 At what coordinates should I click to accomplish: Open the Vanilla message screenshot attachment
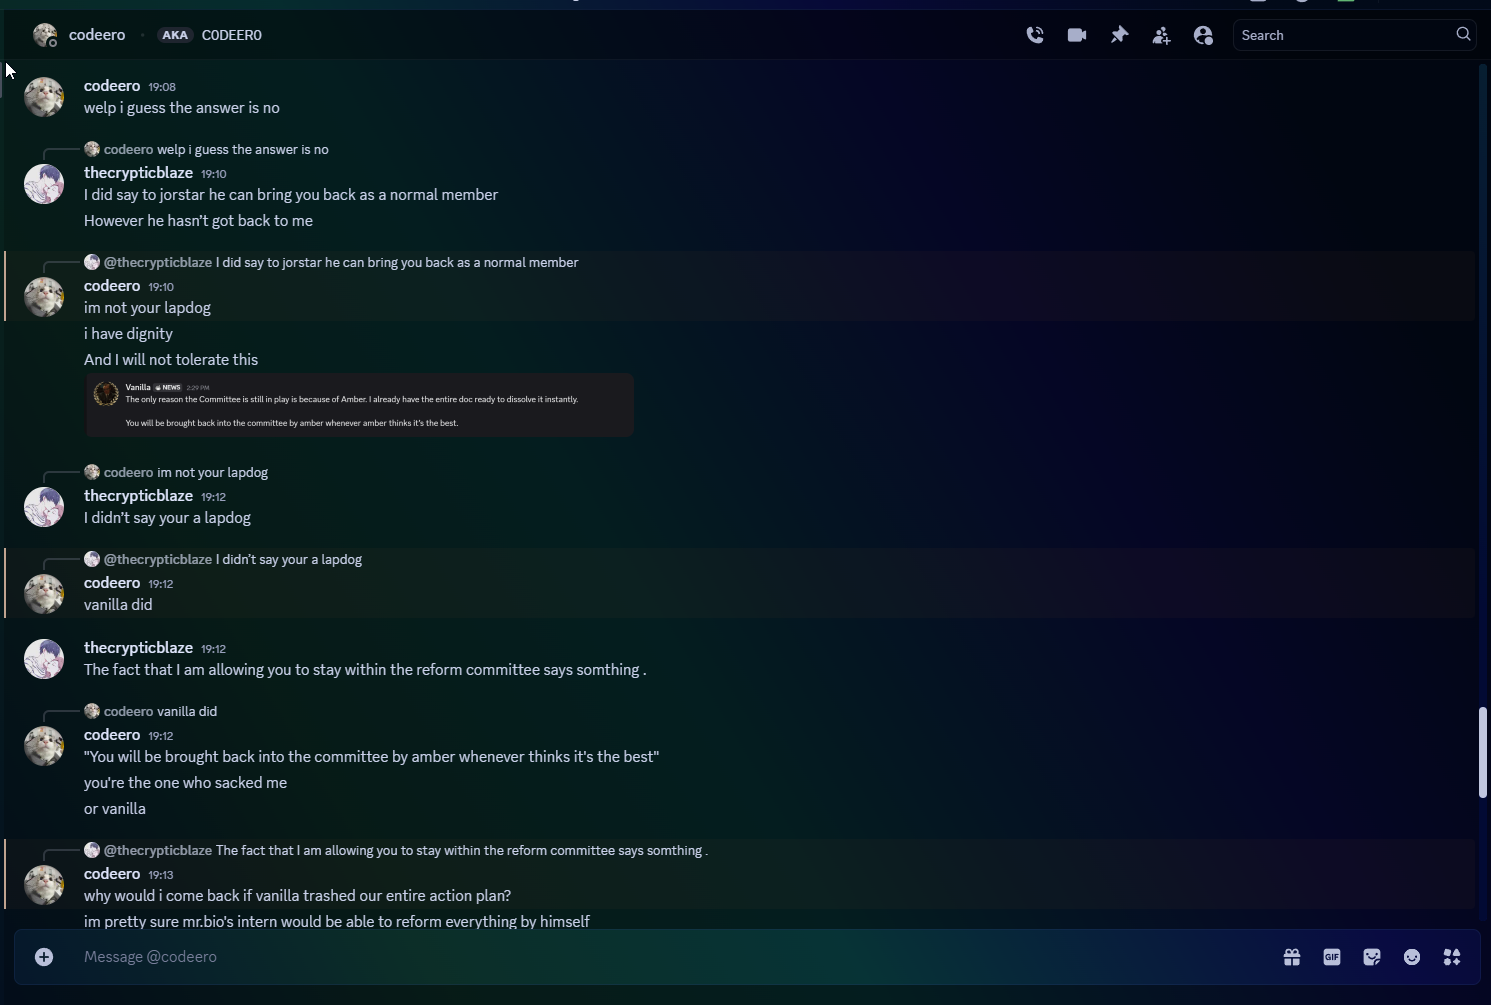(360, 405)
